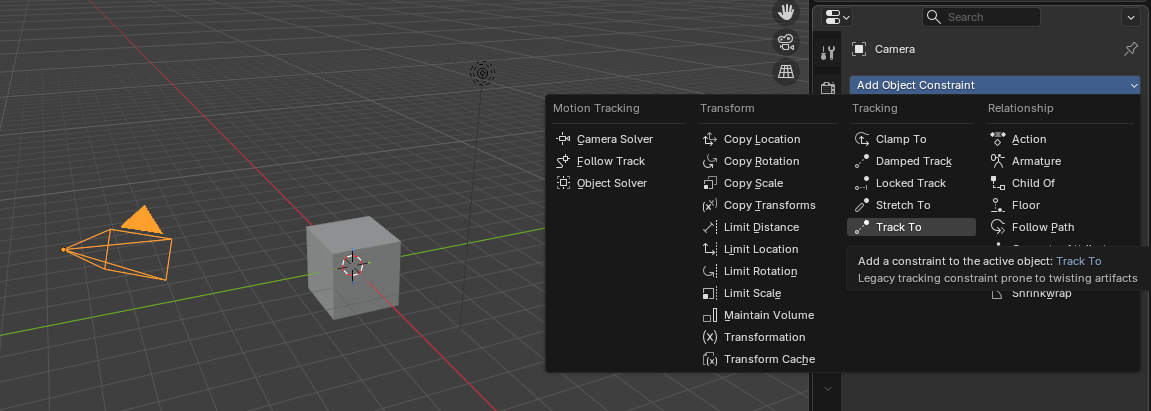The width and height of the screenshot is (1151, 411).
Task: Click the Properties search field
Action: pyautogui.click(x=981, y=17)
